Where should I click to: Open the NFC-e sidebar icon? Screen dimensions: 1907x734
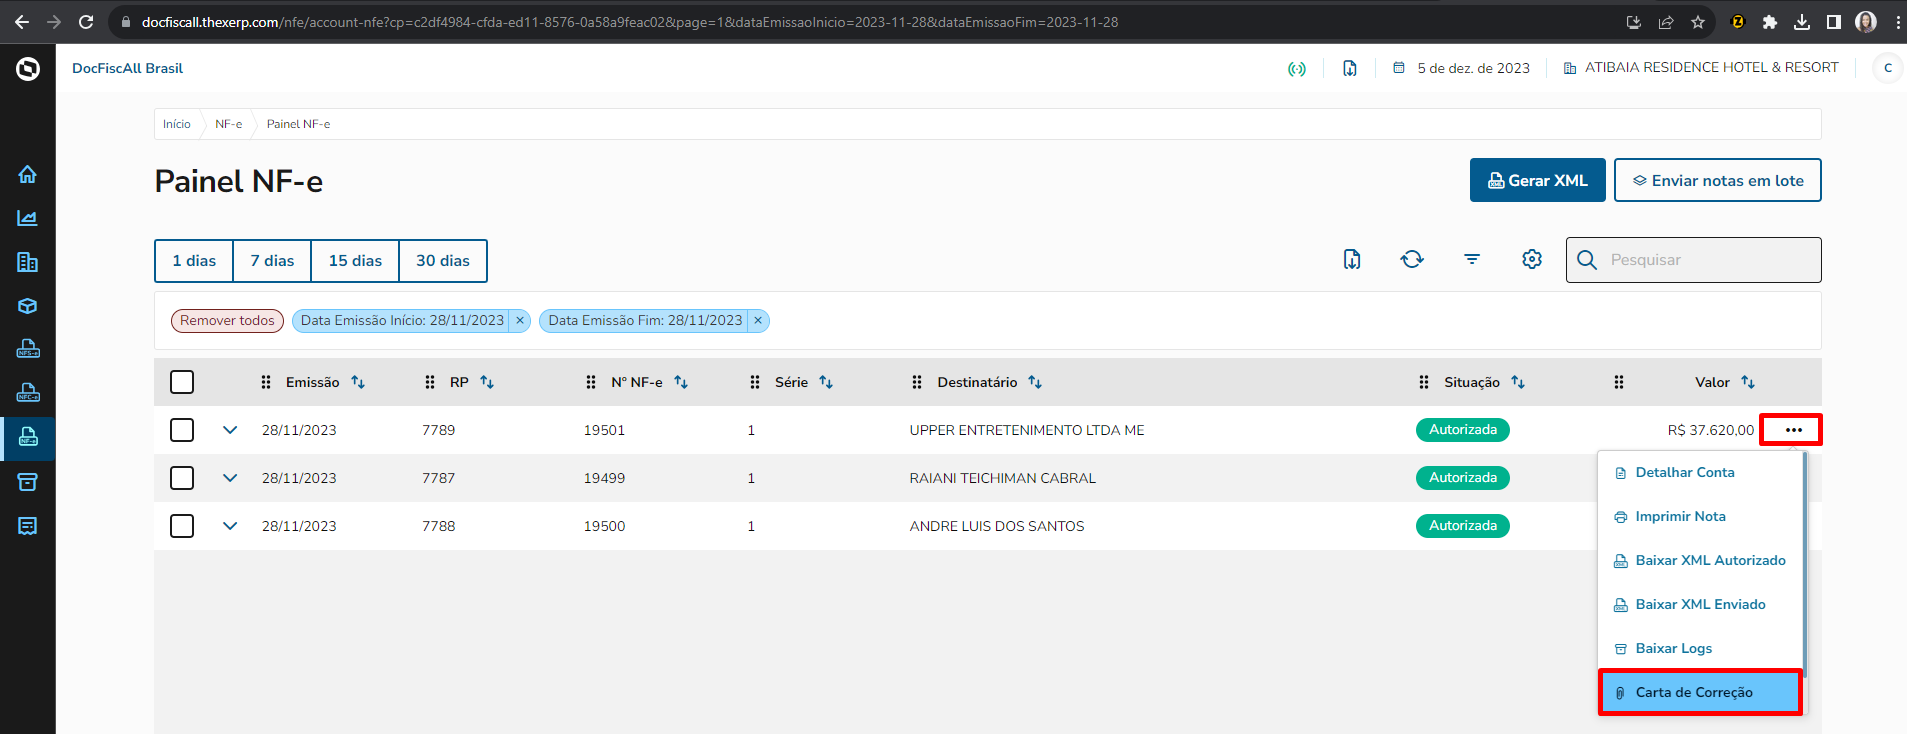27,393
